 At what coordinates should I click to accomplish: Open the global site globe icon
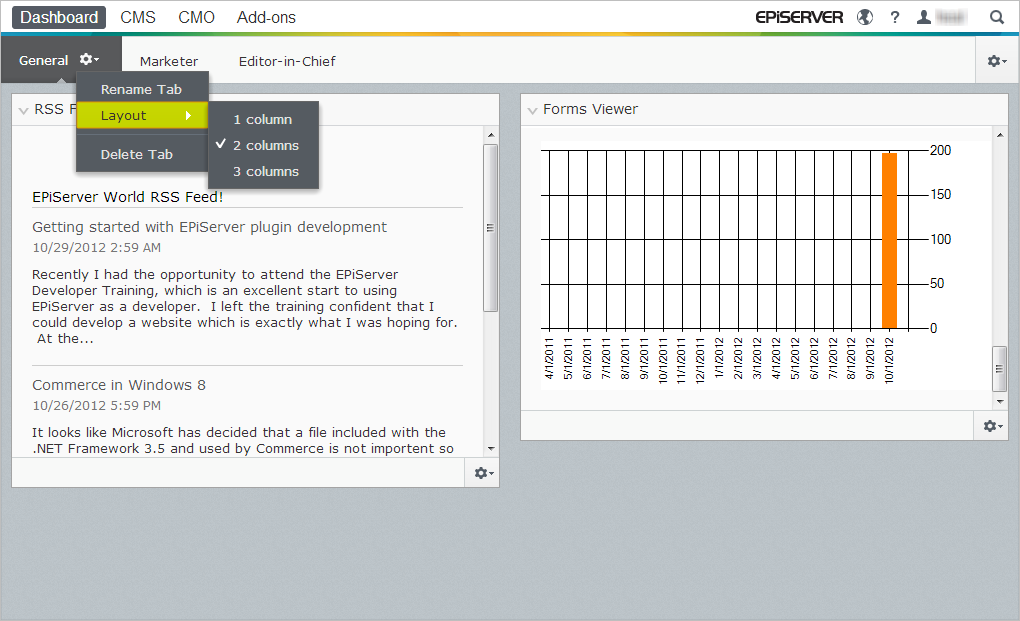pyautogui.click(x=865, y=18)
